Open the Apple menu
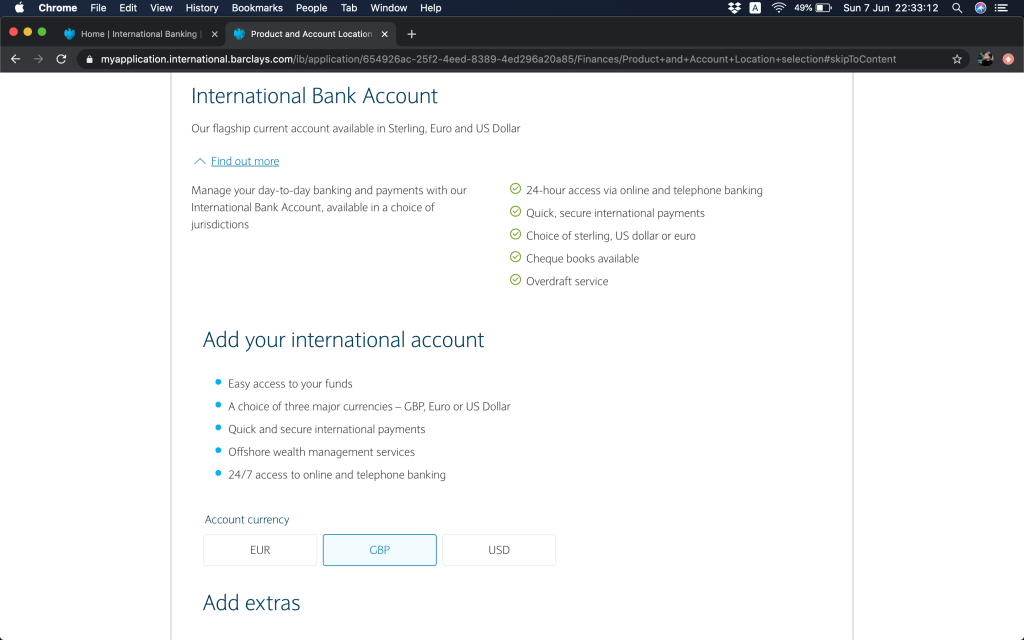This screenshot has height=640, width=1024. click(19, 8)
